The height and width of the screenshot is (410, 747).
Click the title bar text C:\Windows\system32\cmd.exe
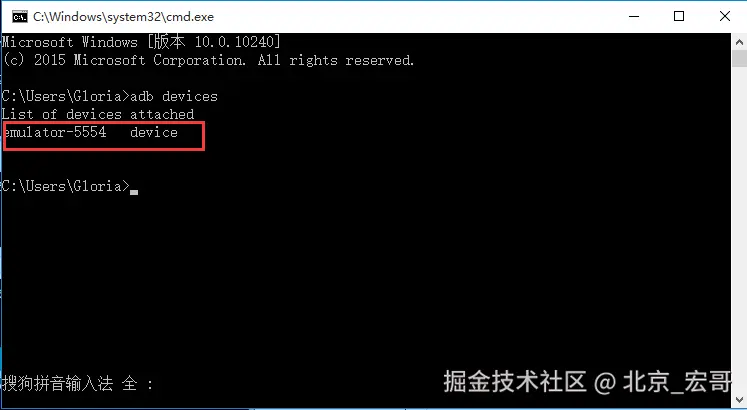pos(123,17)
